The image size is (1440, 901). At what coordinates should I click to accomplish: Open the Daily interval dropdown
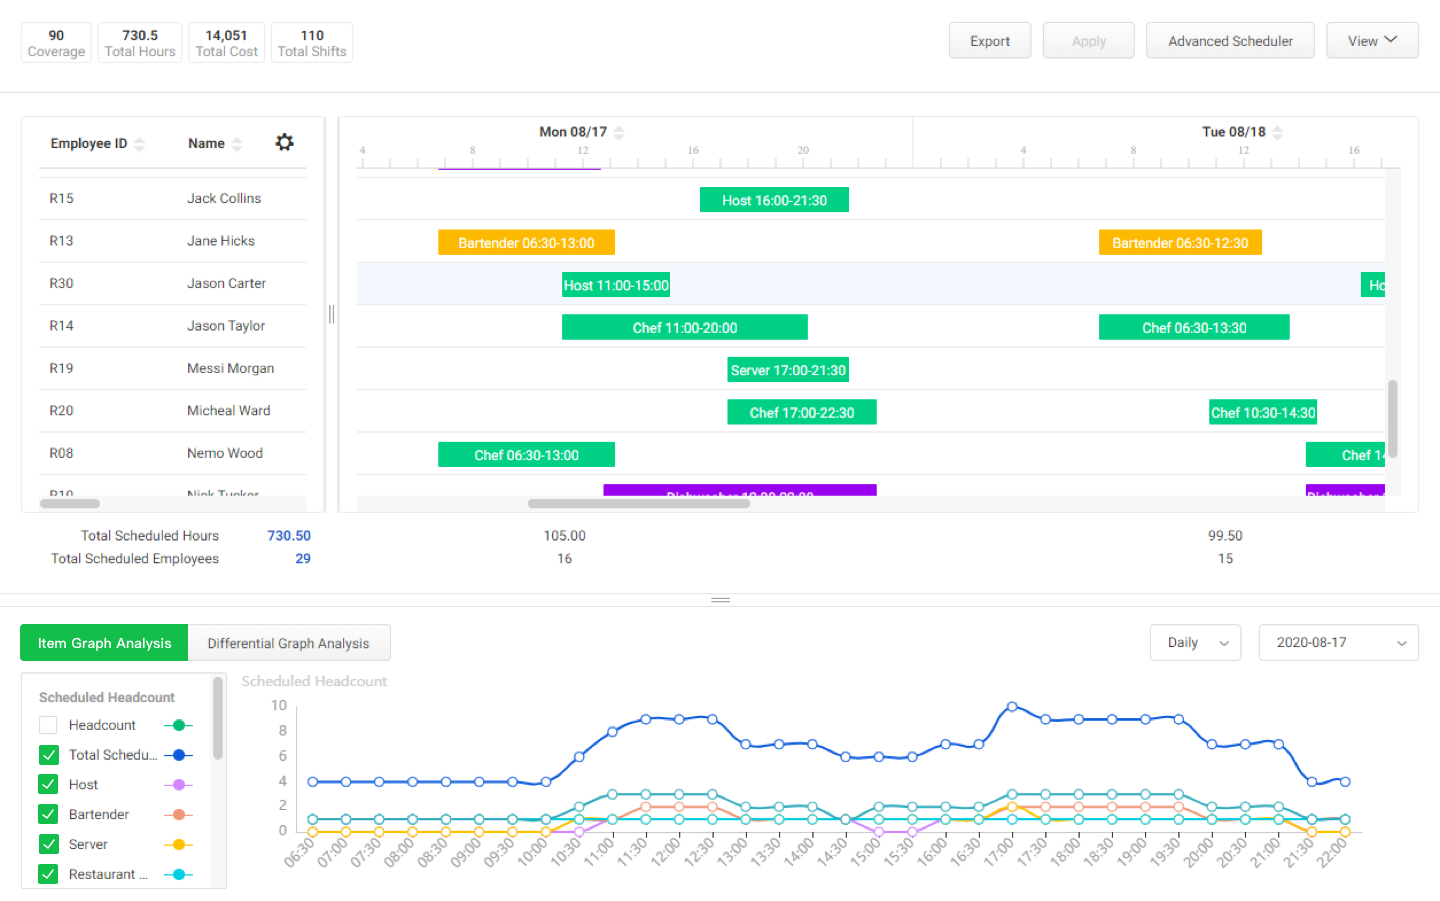coord(1196,643)
